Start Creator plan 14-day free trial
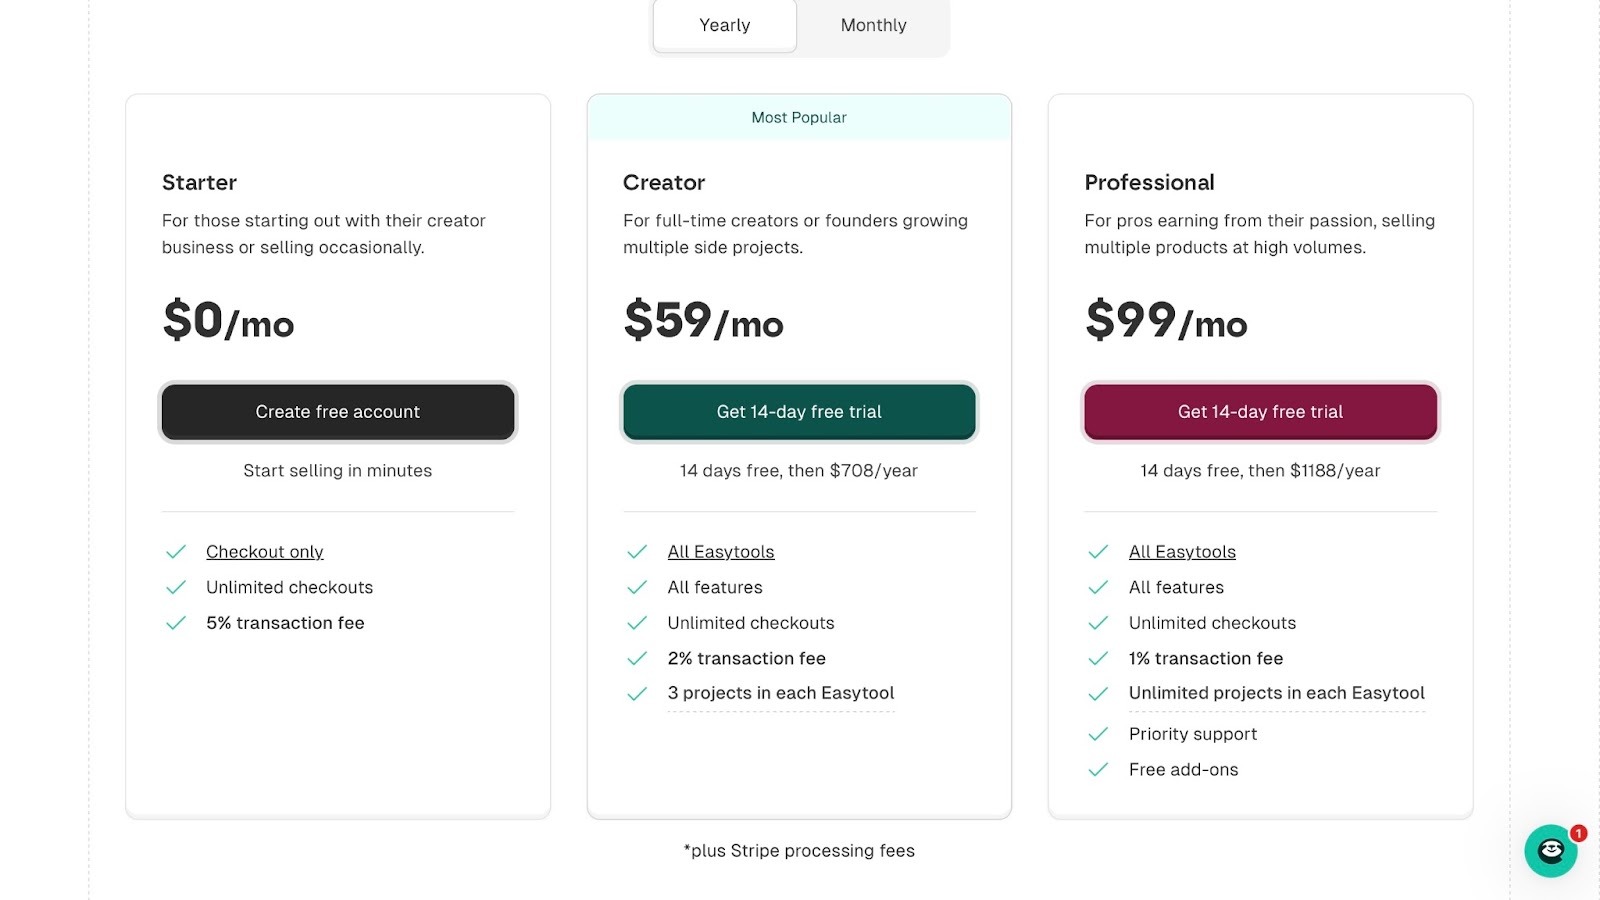 tap(799, 412)
